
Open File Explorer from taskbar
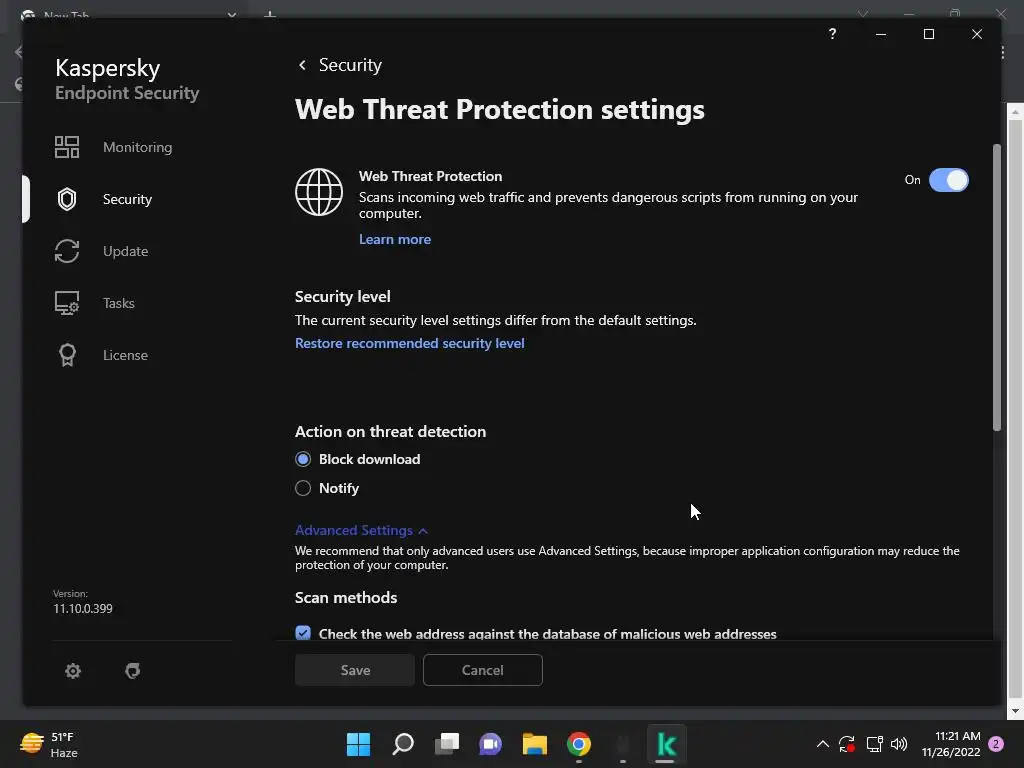pos(535,744)
